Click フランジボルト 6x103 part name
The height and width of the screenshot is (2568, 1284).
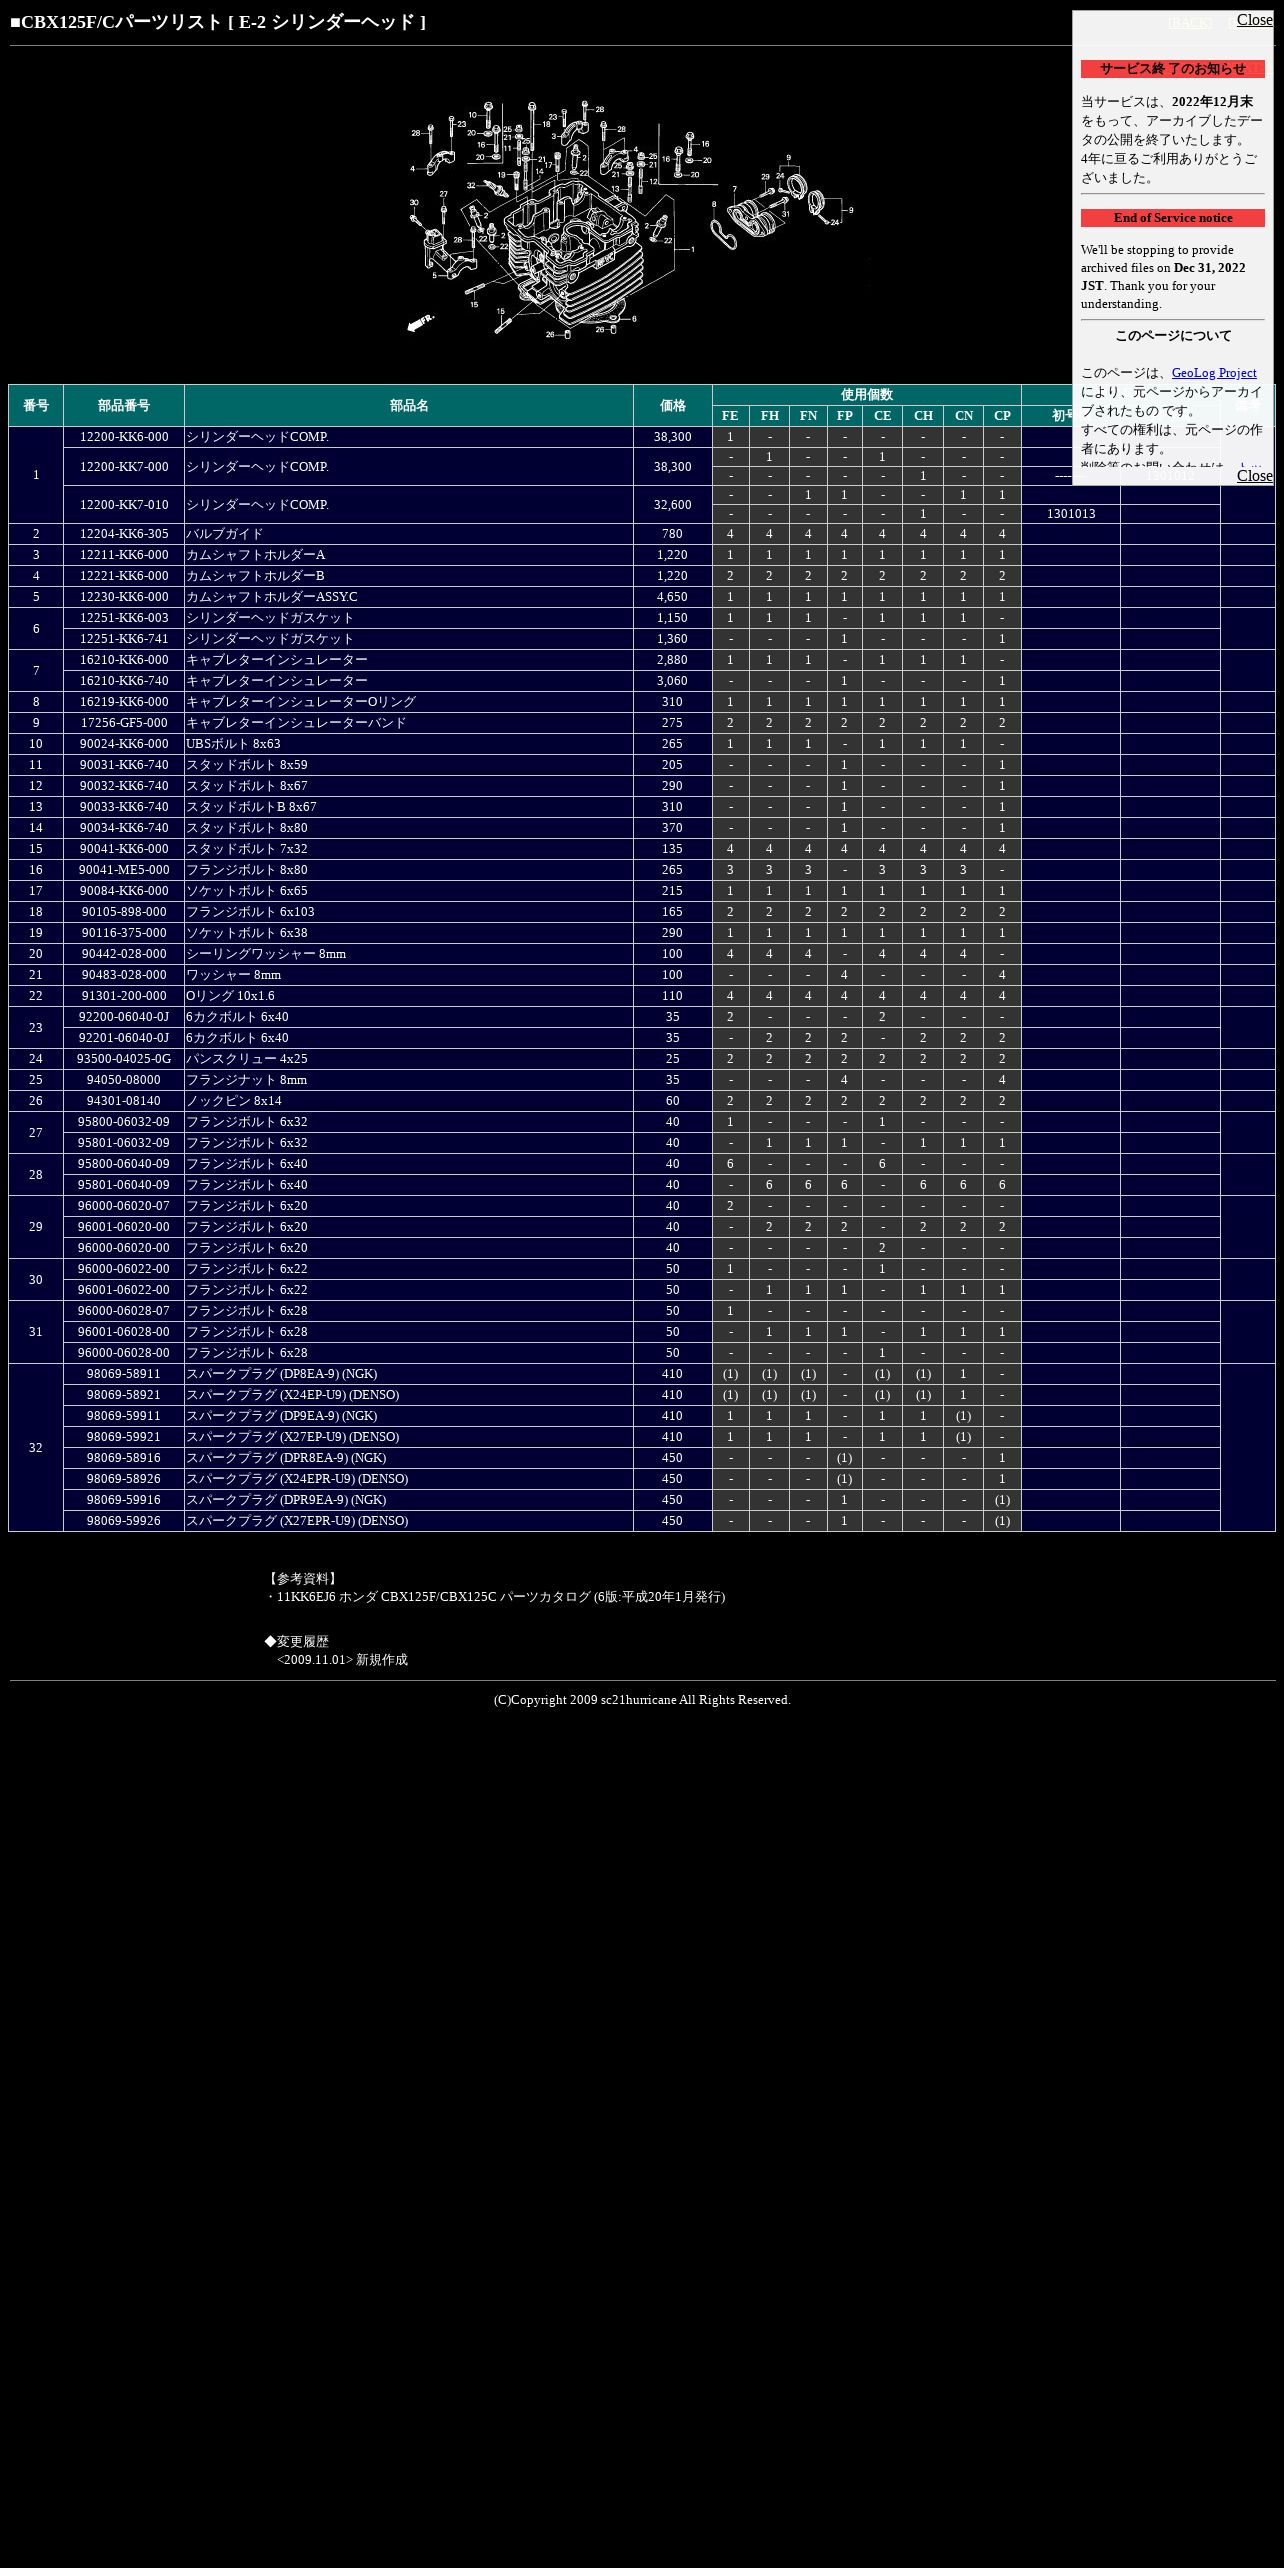click(250, 912)
